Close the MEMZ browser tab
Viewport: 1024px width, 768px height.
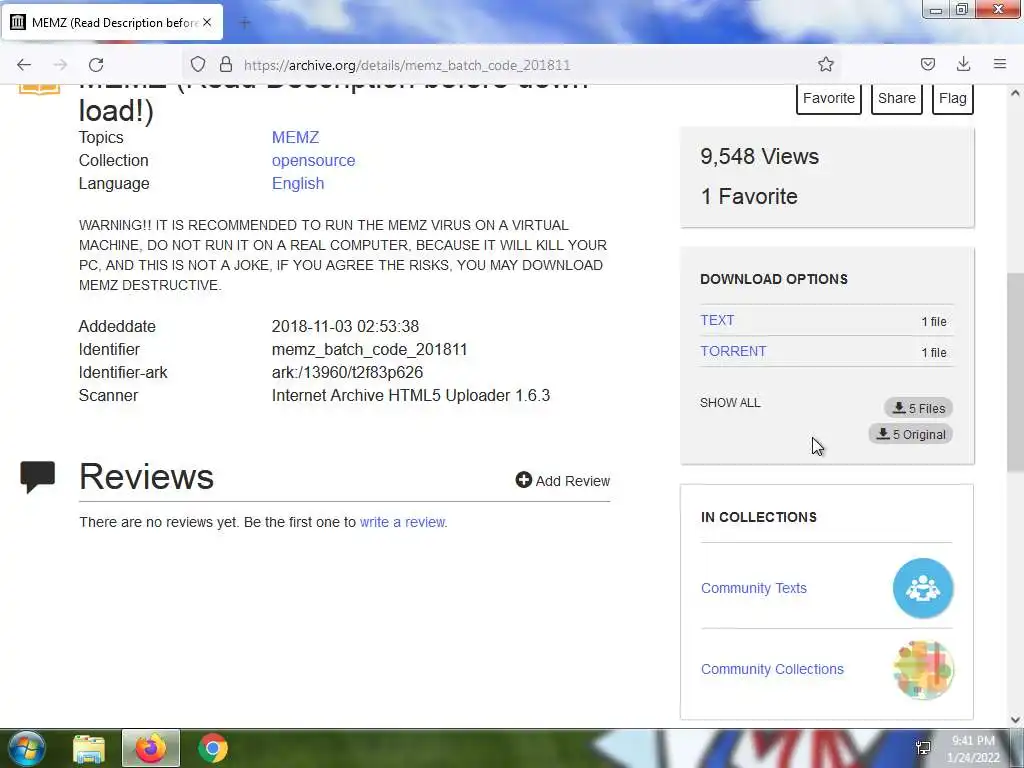coord(207,22)
